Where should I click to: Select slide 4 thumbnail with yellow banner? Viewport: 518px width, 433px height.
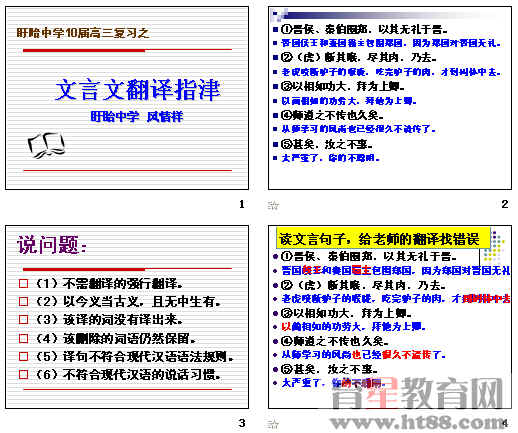(x=390, y=317)
